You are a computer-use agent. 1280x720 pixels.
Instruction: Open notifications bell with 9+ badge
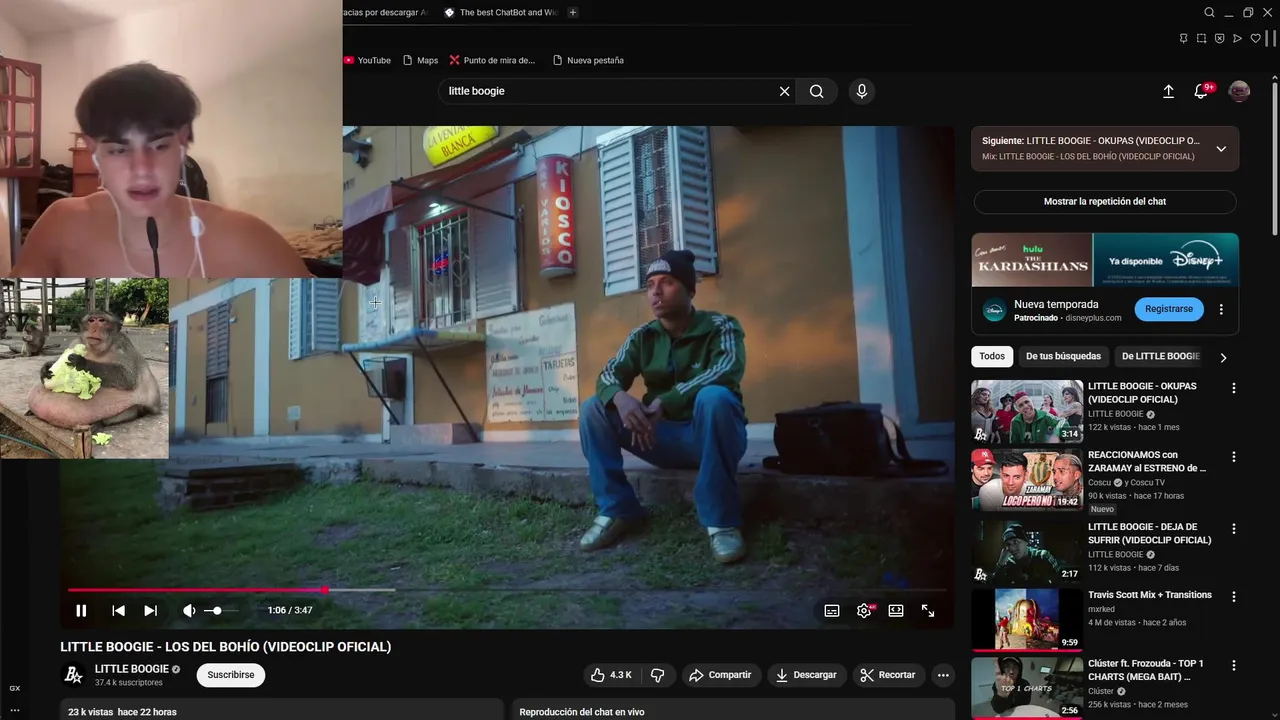[1202, 91]
